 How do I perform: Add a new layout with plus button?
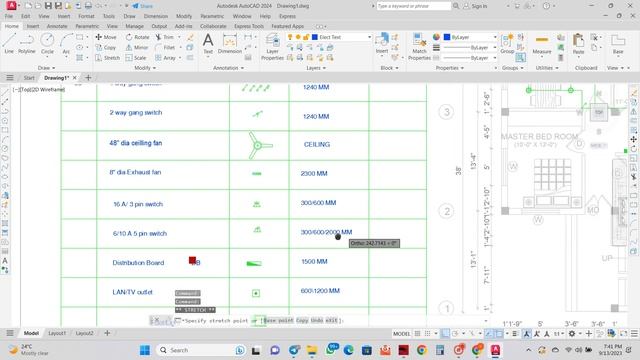(107, 333)
